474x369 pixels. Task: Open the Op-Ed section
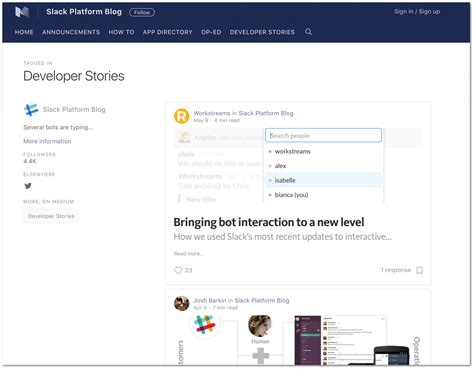211,32
